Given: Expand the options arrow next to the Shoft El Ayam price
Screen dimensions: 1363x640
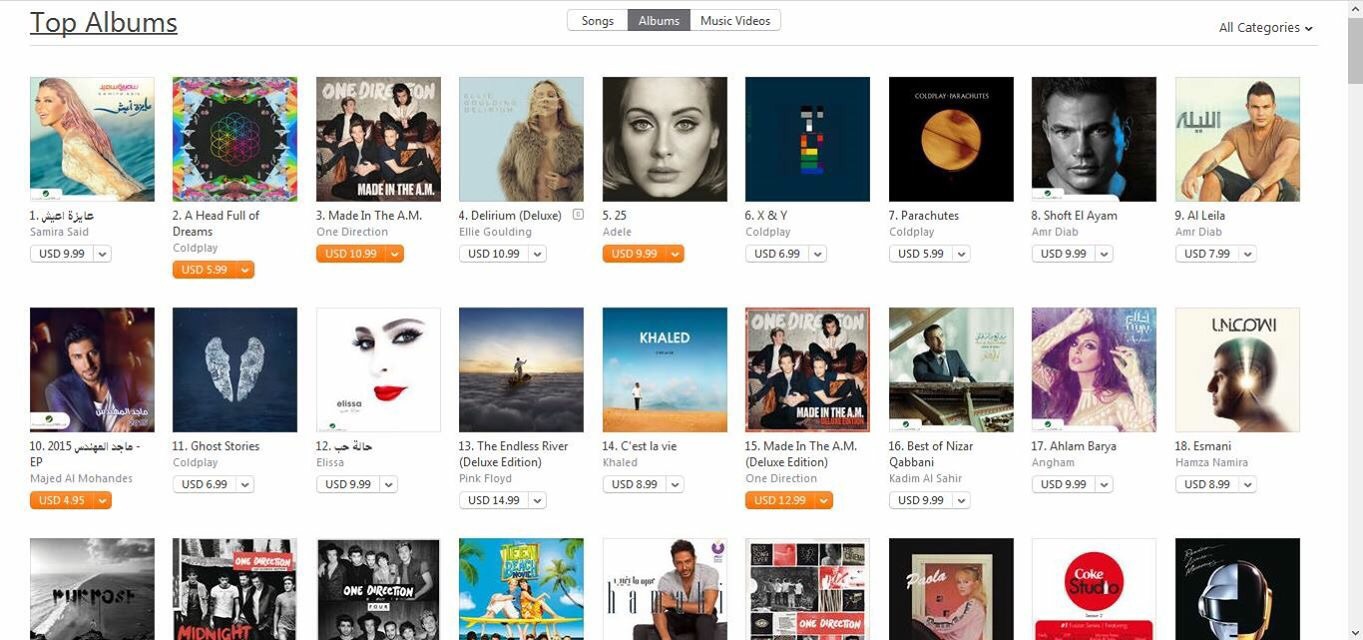Looking at the screenshot, I should [x=1104, y=254].
